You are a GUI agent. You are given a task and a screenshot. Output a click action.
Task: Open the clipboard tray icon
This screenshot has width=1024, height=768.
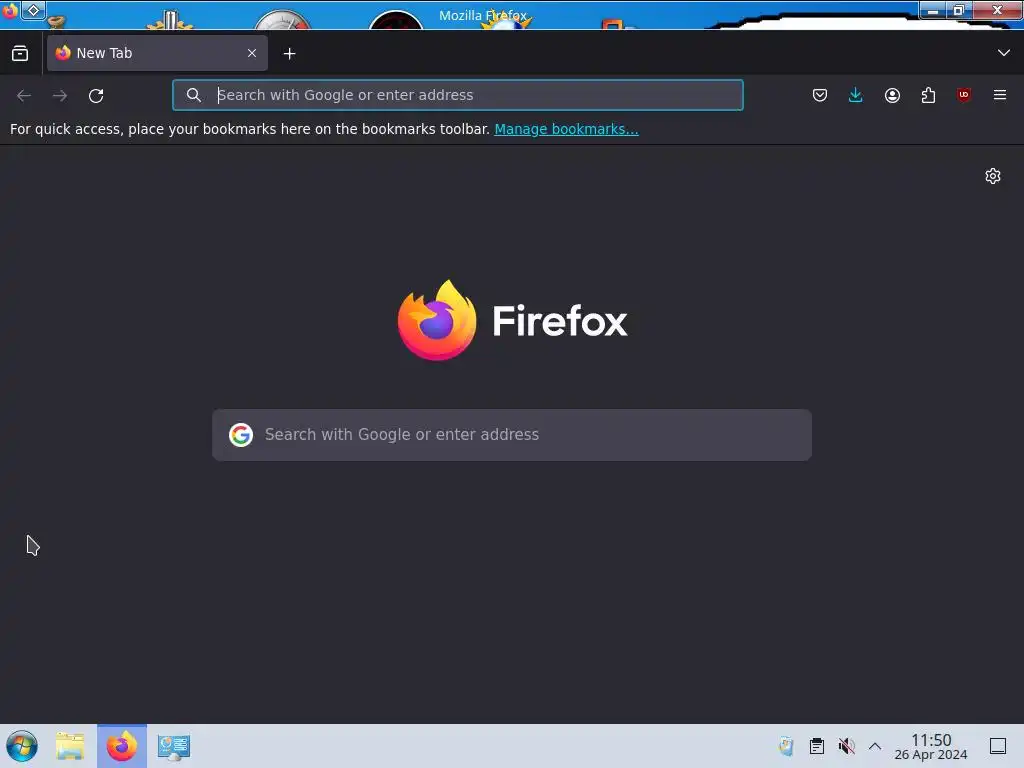816,746
